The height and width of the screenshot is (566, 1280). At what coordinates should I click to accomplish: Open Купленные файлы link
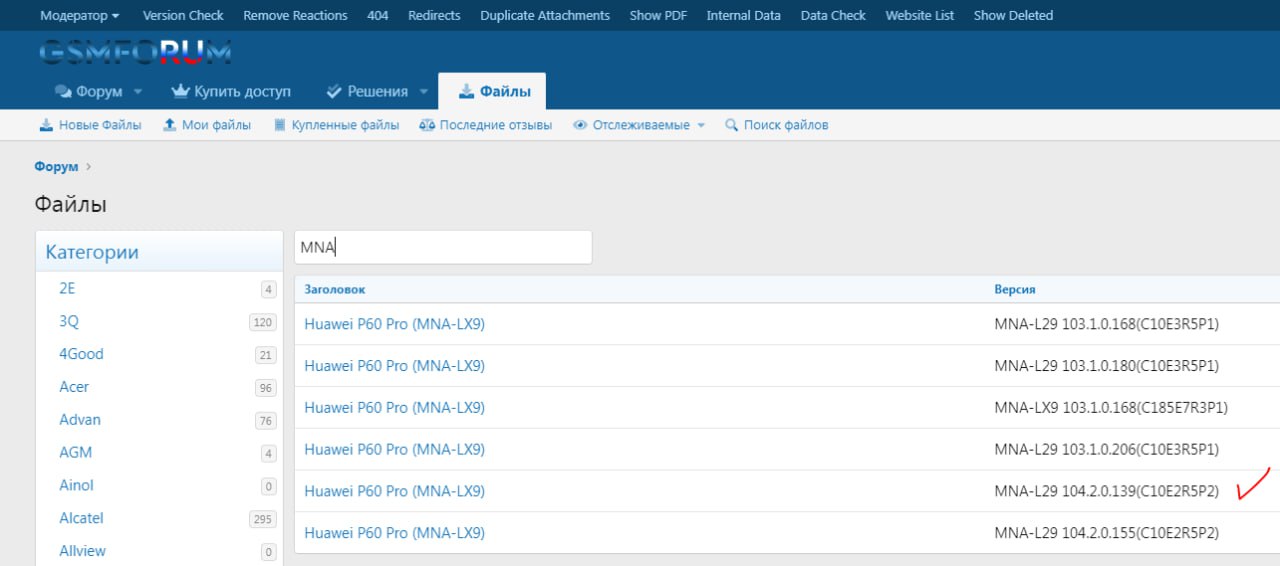point(337,125)
